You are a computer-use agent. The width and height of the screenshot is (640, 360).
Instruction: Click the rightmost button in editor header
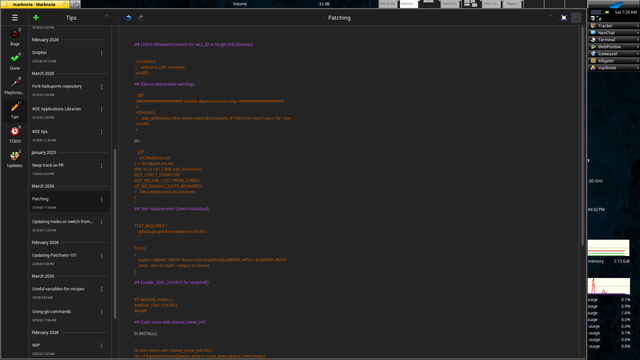(576, 18)
